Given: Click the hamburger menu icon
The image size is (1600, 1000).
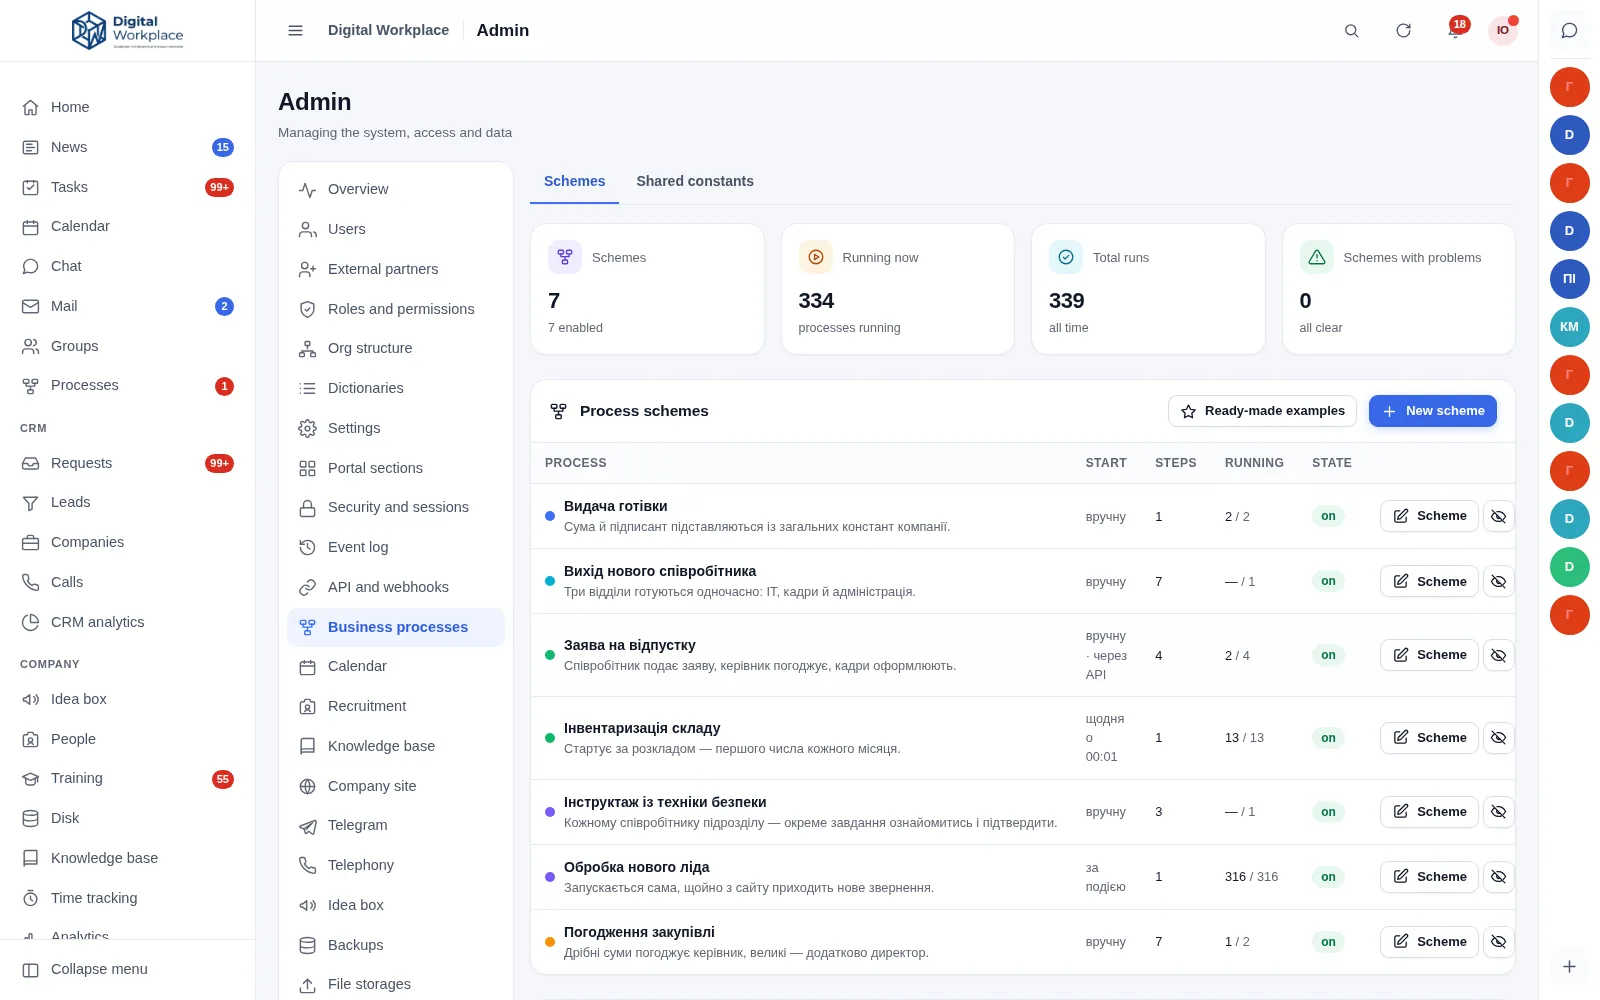Looking at the screenshot, I should 295,31.
